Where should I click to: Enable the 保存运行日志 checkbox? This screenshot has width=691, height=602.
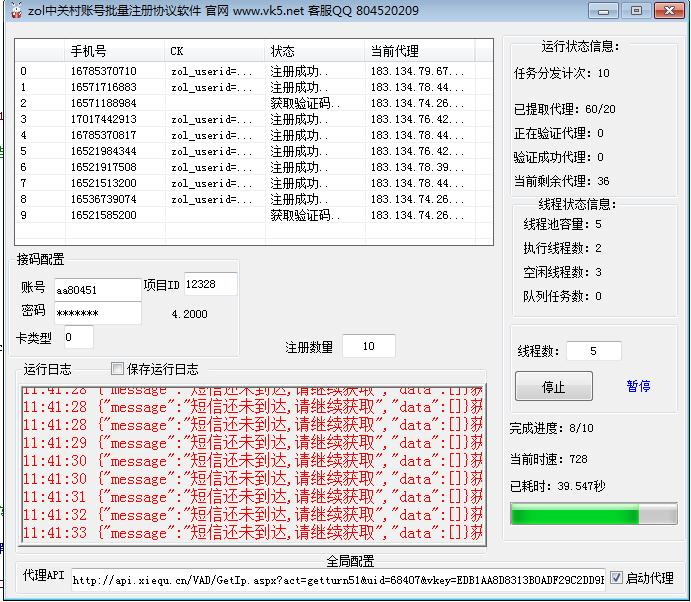tap(117, 368)
